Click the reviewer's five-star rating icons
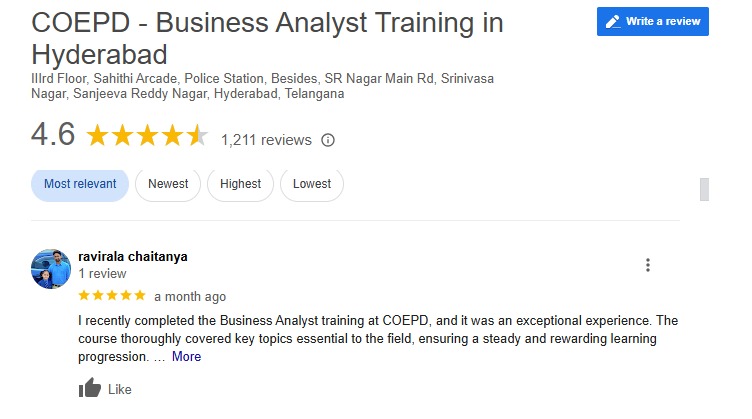The image size is (752, 419). [111, 296]
